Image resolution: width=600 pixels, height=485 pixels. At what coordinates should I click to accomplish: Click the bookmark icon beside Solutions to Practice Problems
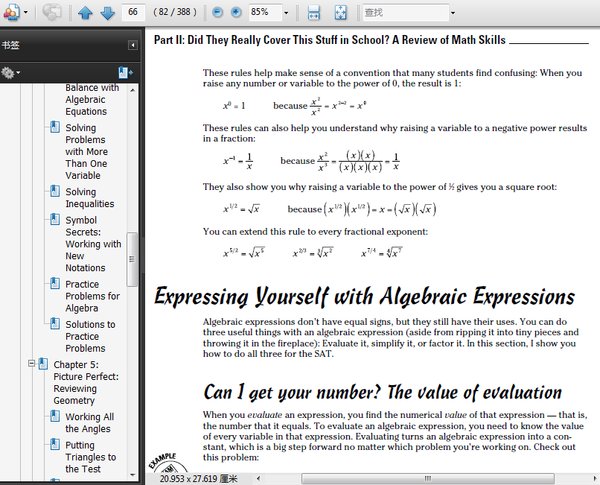pos(55,323)
